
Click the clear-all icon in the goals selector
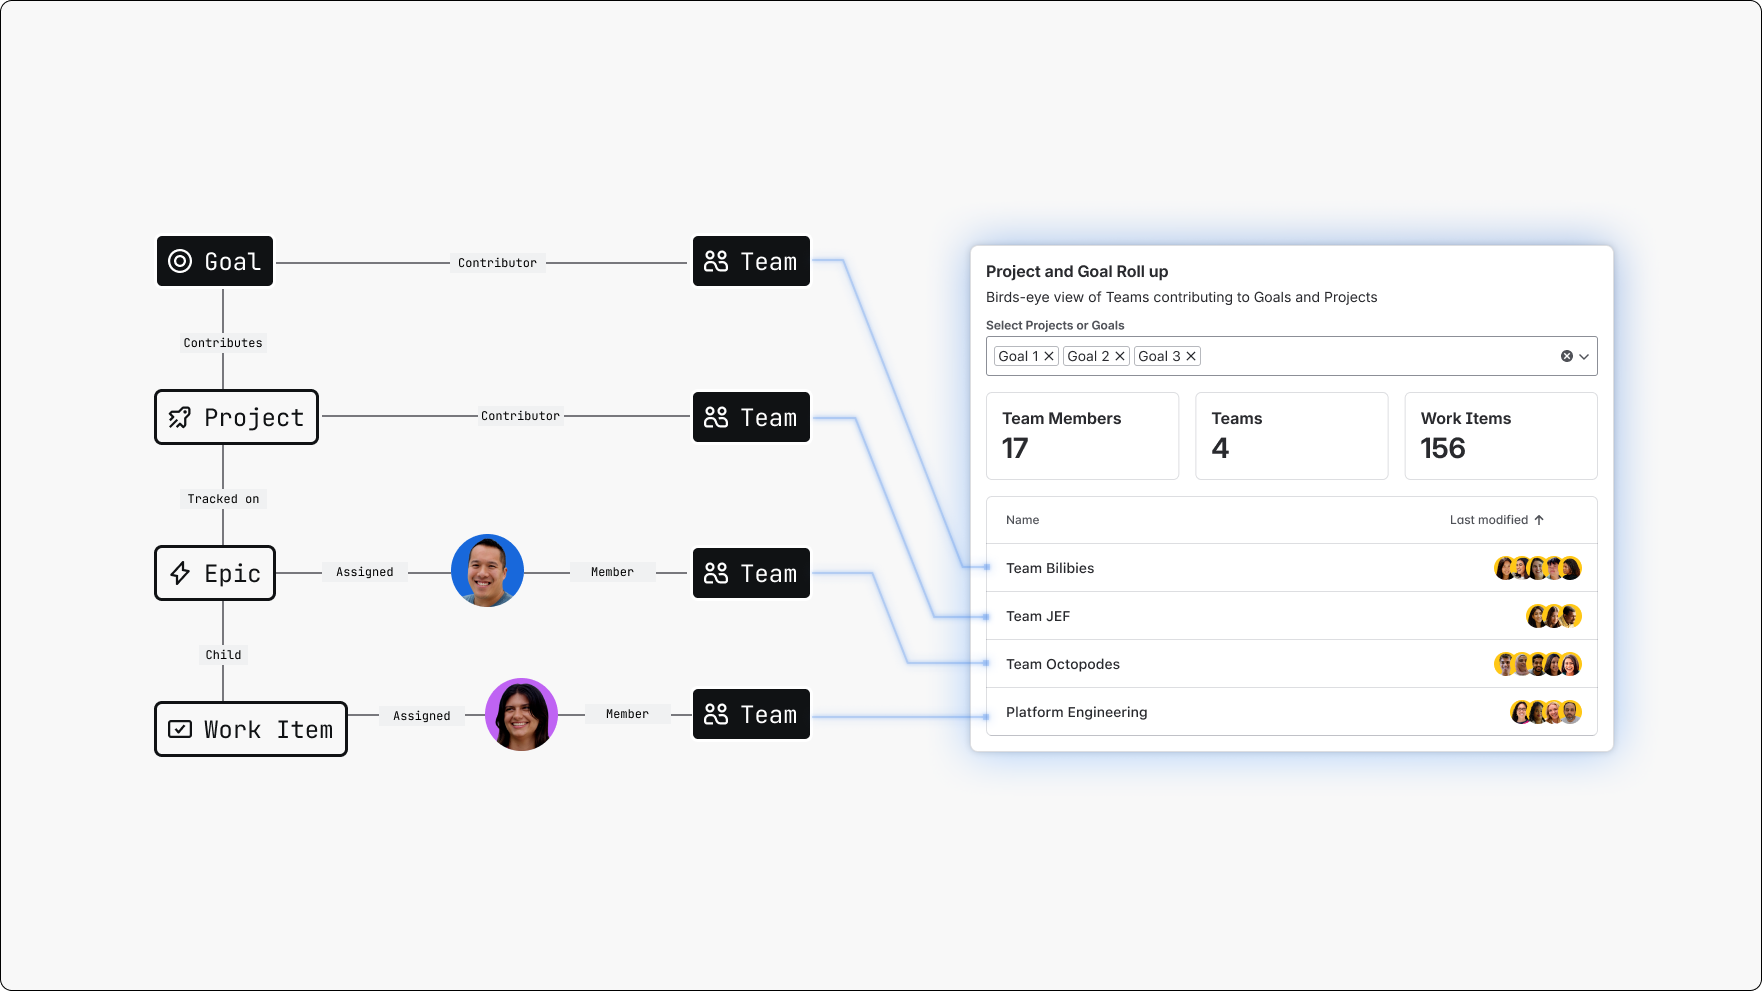pyautogui.click(x=1567, y=356)
